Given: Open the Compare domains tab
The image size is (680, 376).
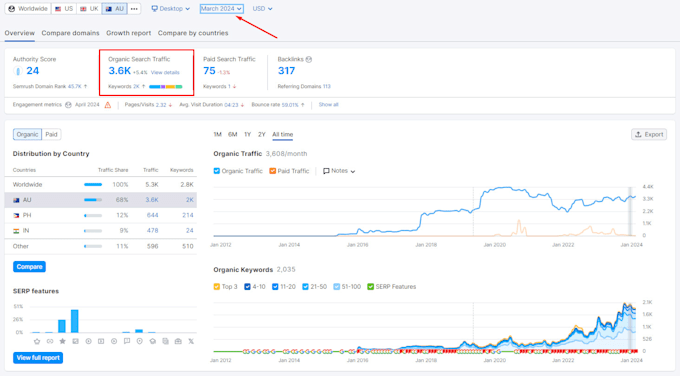Looking at the screenshot, I should click(x=70, y=33).
